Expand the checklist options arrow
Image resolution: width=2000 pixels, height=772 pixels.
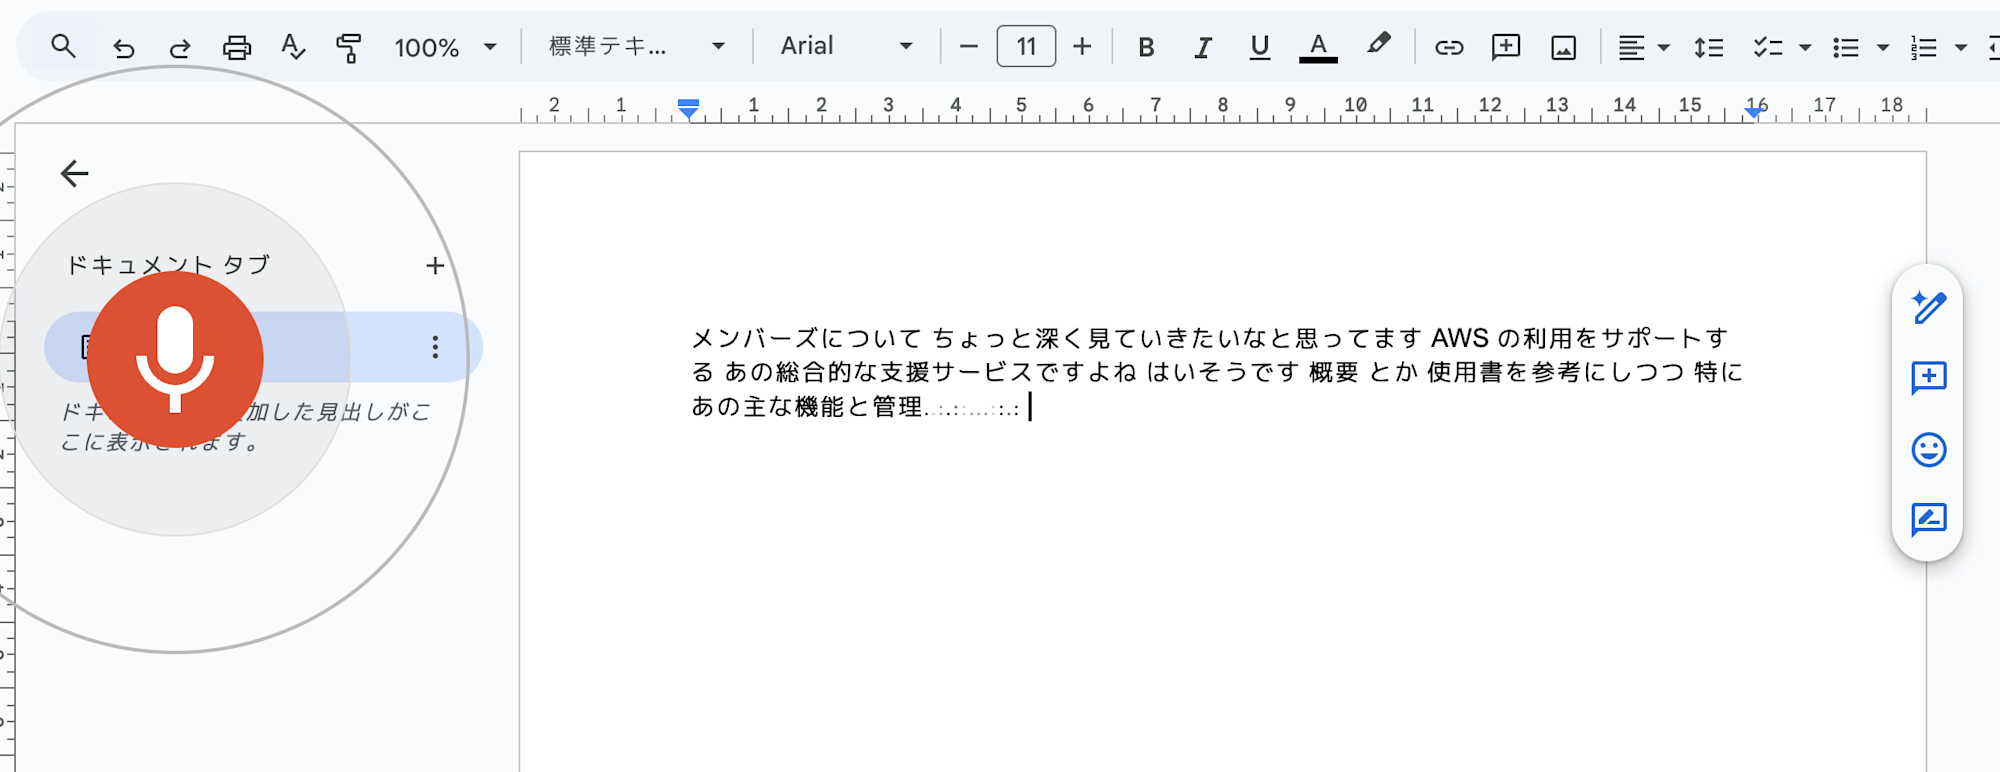coord(1805,47)
